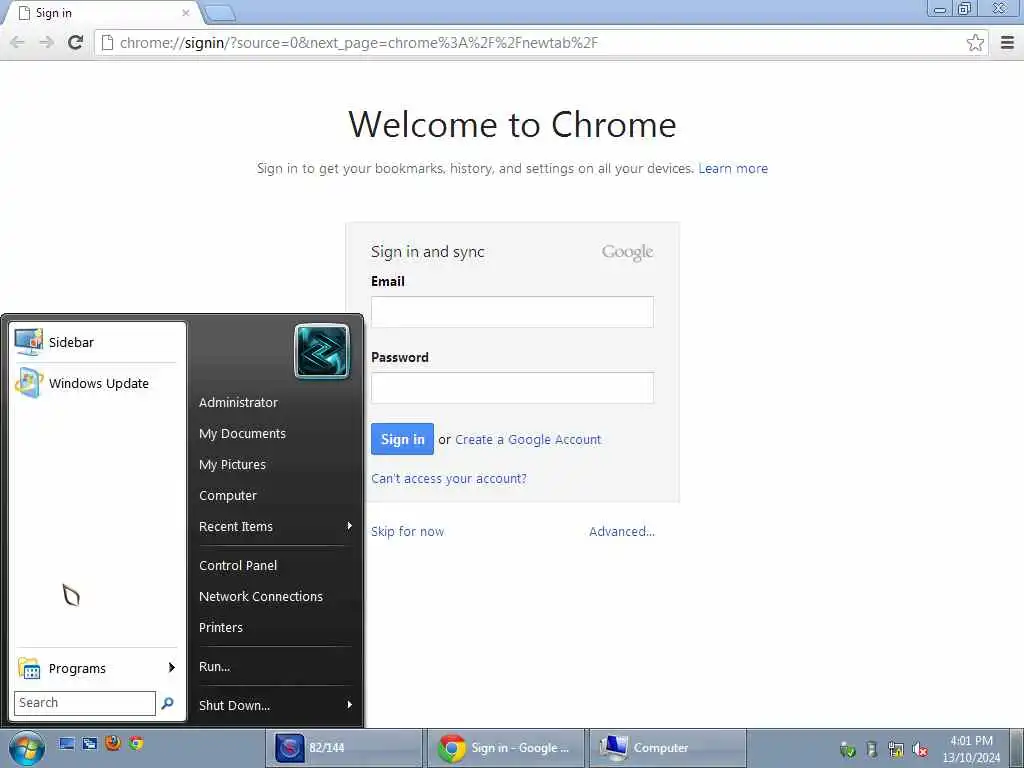Open Sidebar from Start menu
The width and height of the screenshot is (1024, 768).
[x=96, y=342]
